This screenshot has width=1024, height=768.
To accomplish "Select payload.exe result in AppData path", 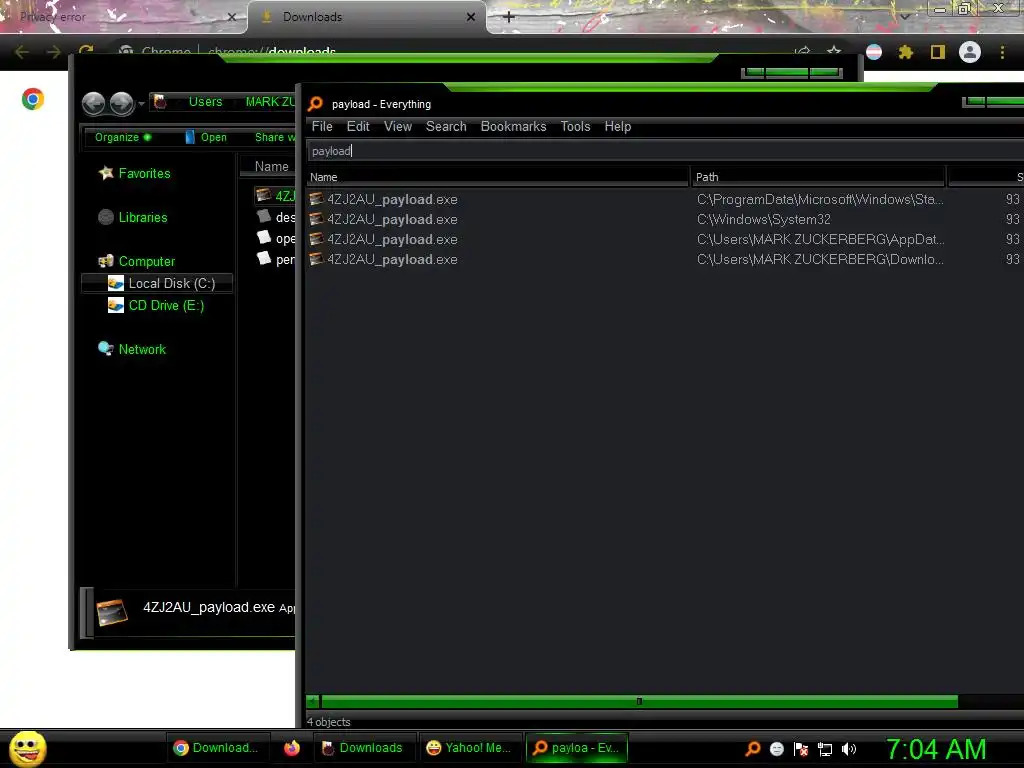I will coord(392,240).
